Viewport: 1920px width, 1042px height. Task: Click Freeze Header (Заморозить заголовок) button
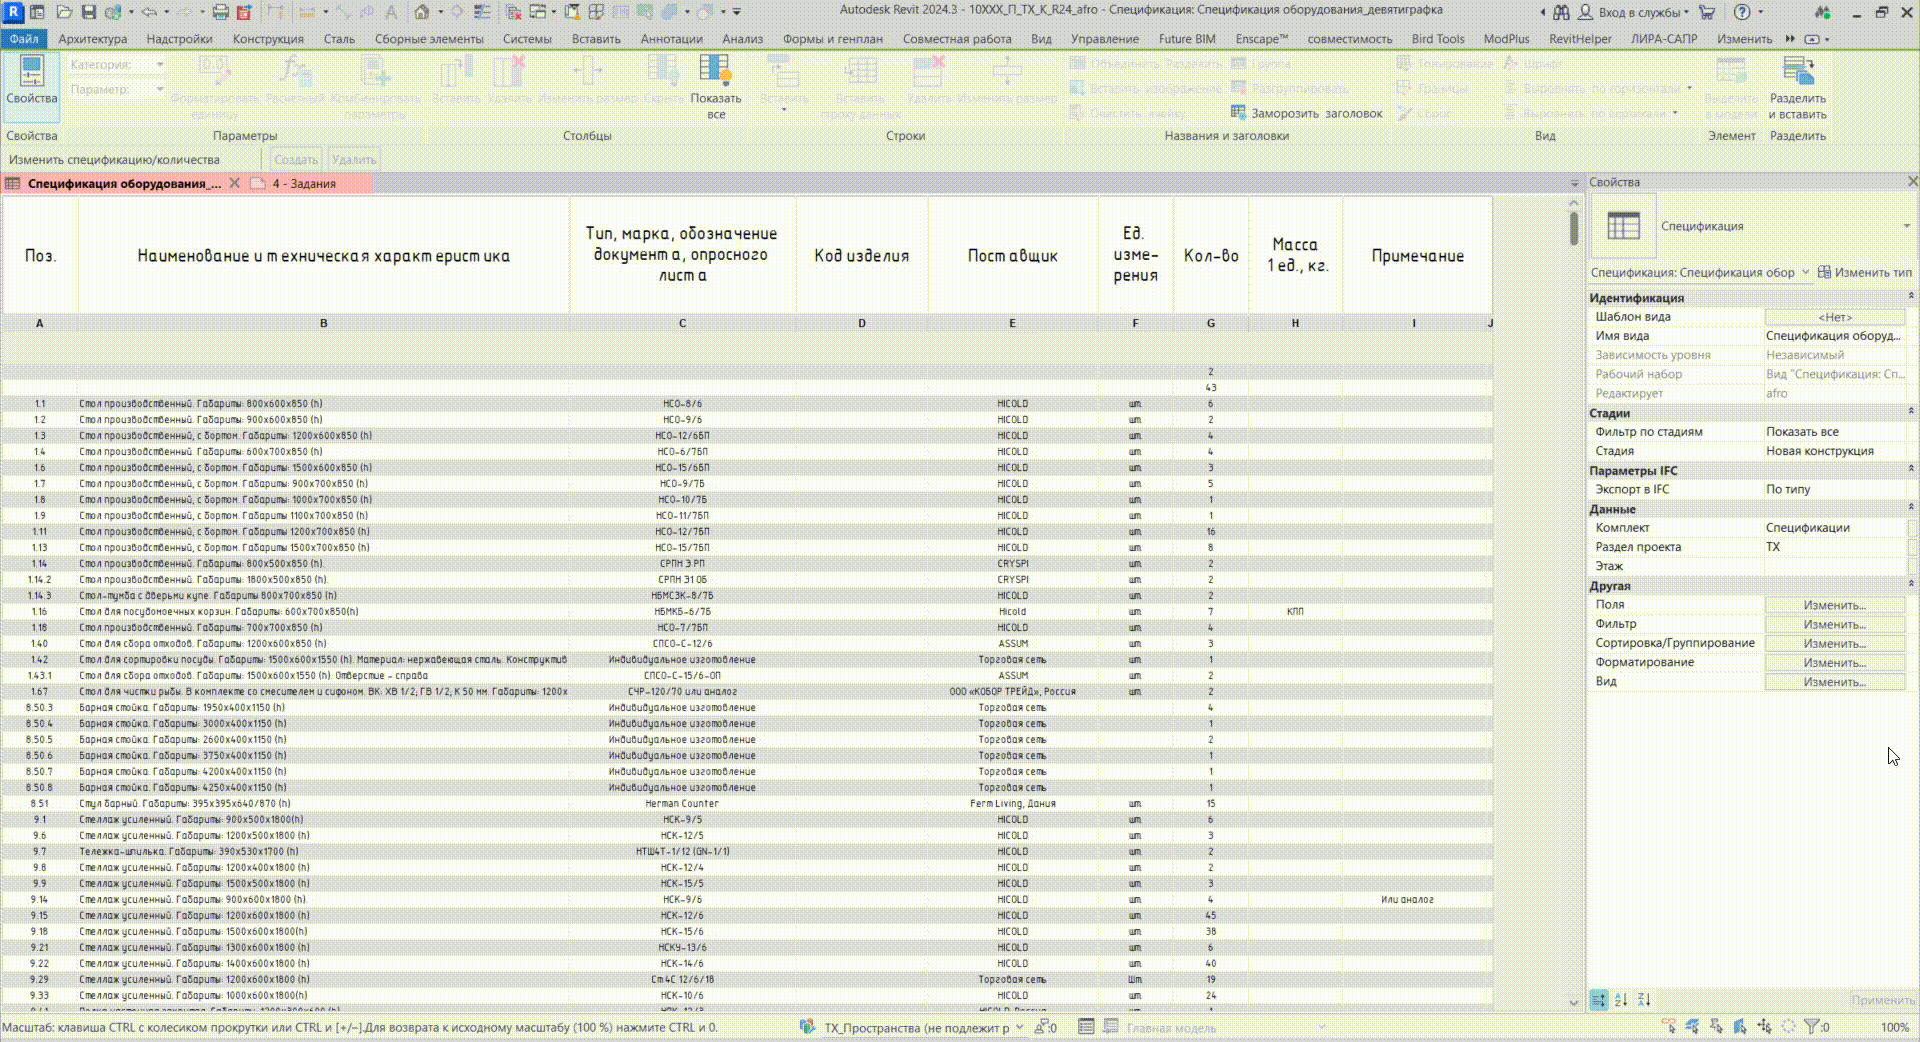click(1307, 113)
